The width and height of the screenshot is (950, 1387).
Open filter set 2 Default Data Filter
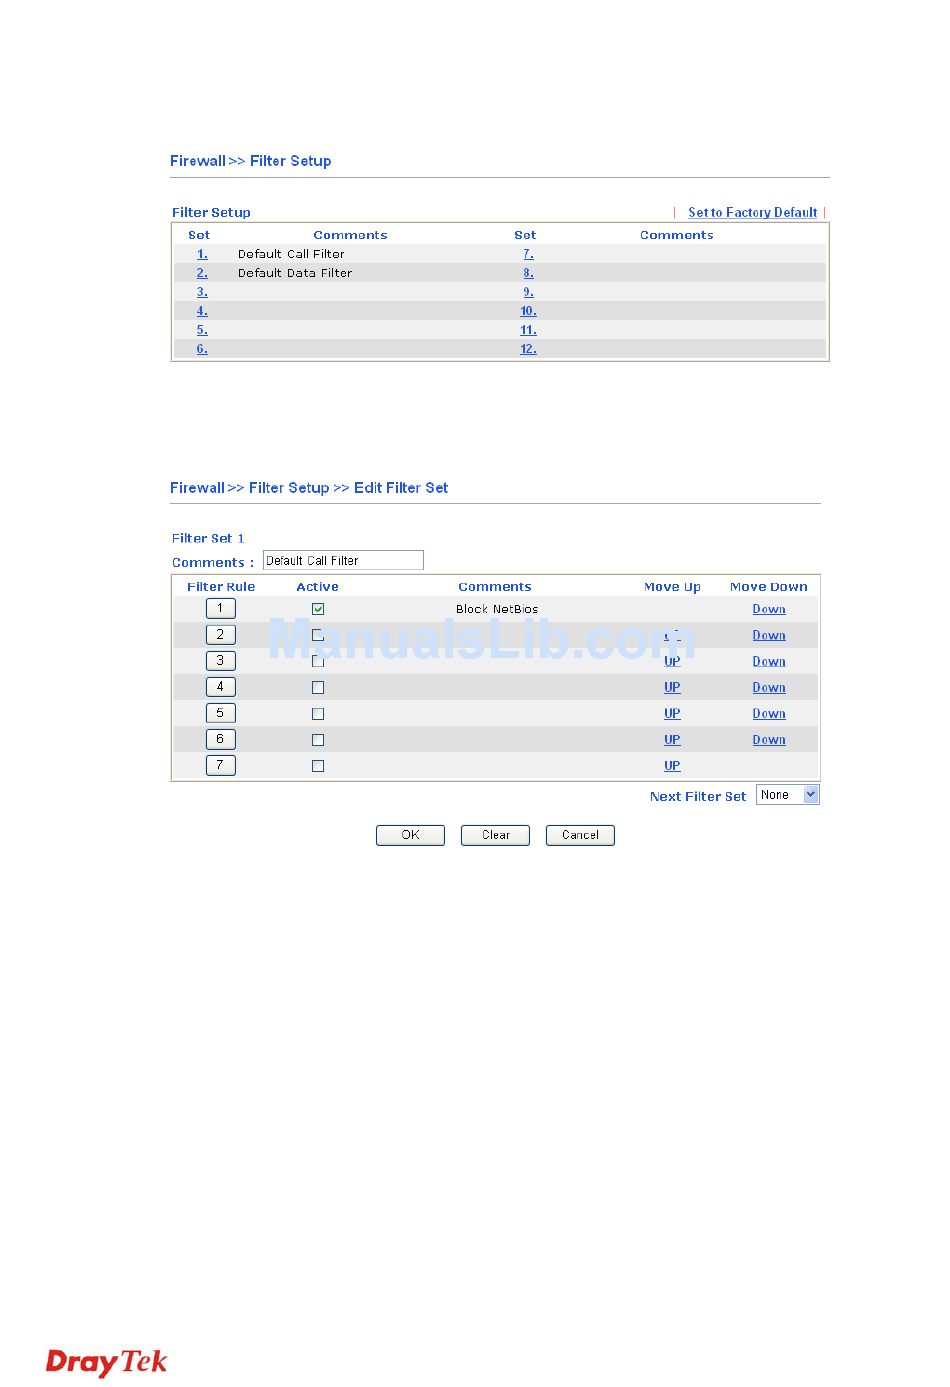[202, 273]
